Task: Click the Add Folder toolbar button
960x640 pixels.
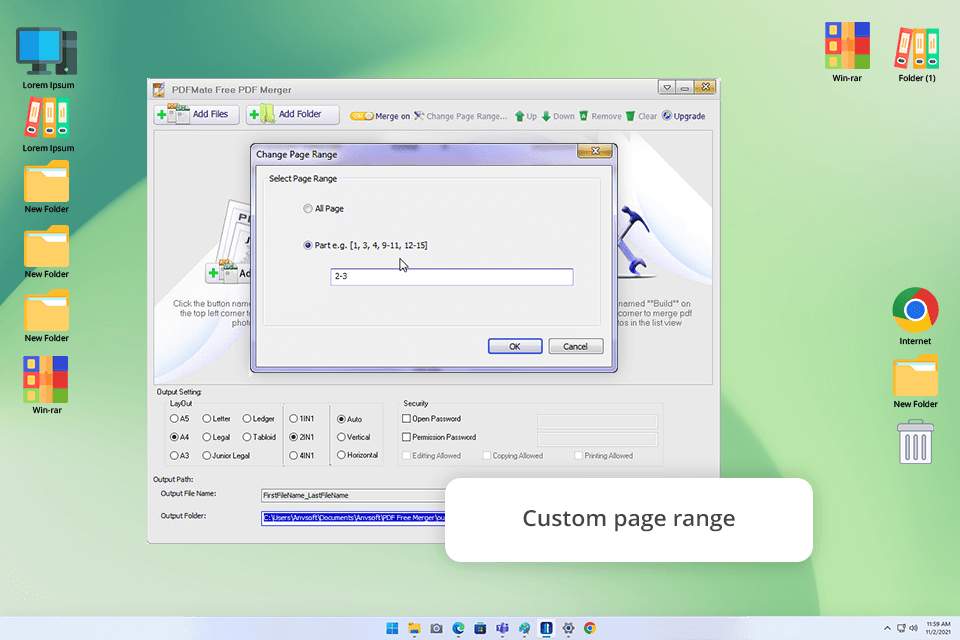Action: click(292, 115)
